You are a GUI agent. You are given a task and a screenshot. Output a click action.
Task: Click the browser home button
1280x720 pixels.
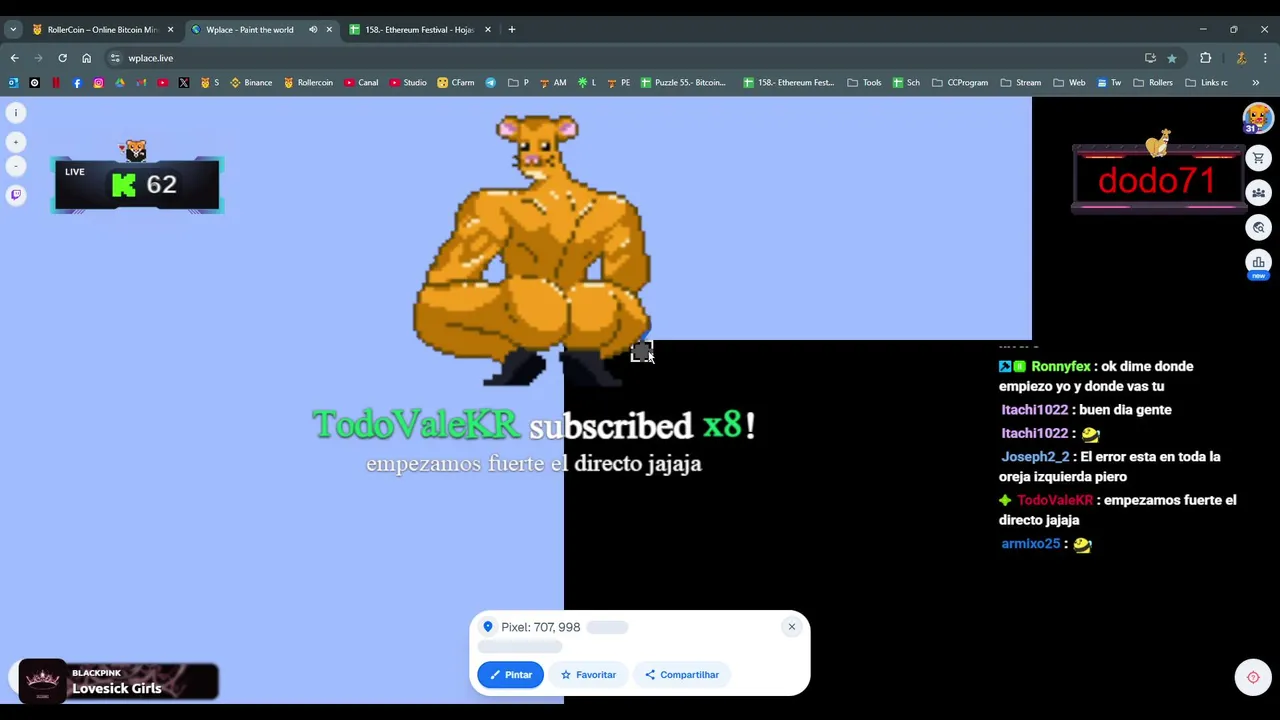point(86,58)
